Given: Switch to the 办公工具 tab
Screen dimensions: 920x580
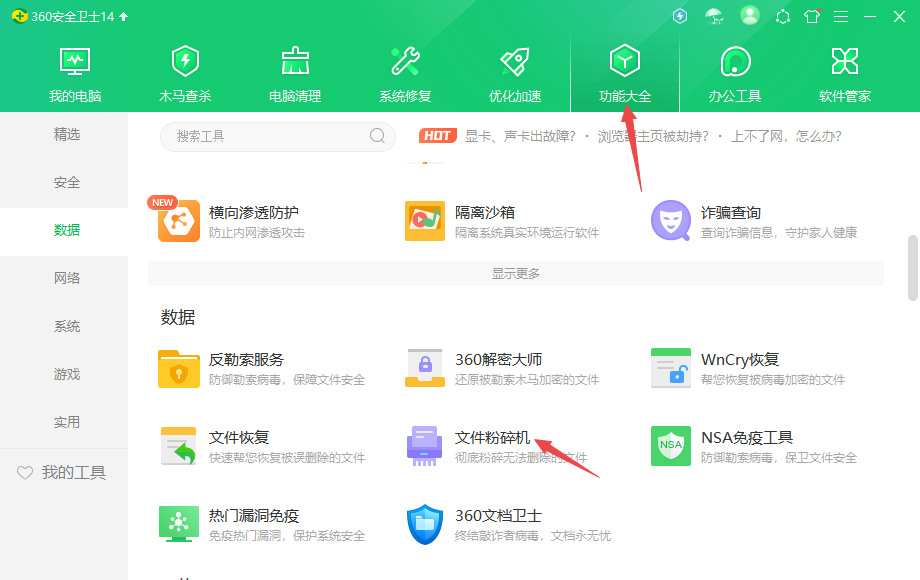Looking at the screenshot, I should (734, 70).
